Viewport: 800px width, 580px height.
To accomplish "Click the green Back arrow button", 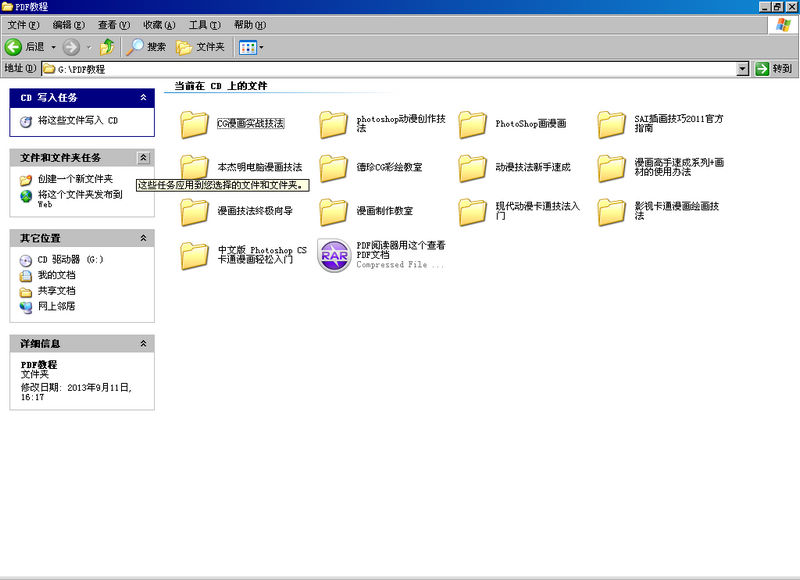I will 13,47.
